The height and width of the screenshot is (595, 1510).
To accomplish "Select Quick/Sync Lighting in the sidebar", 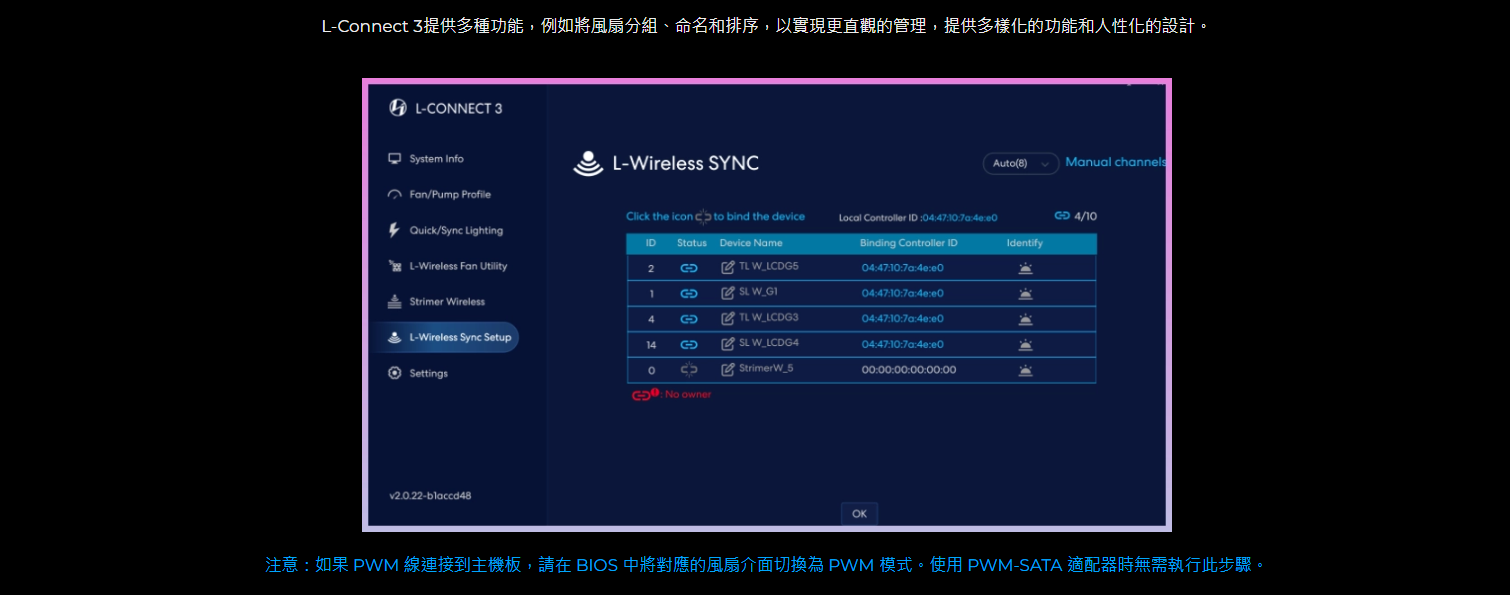I will tap(455, 231).
